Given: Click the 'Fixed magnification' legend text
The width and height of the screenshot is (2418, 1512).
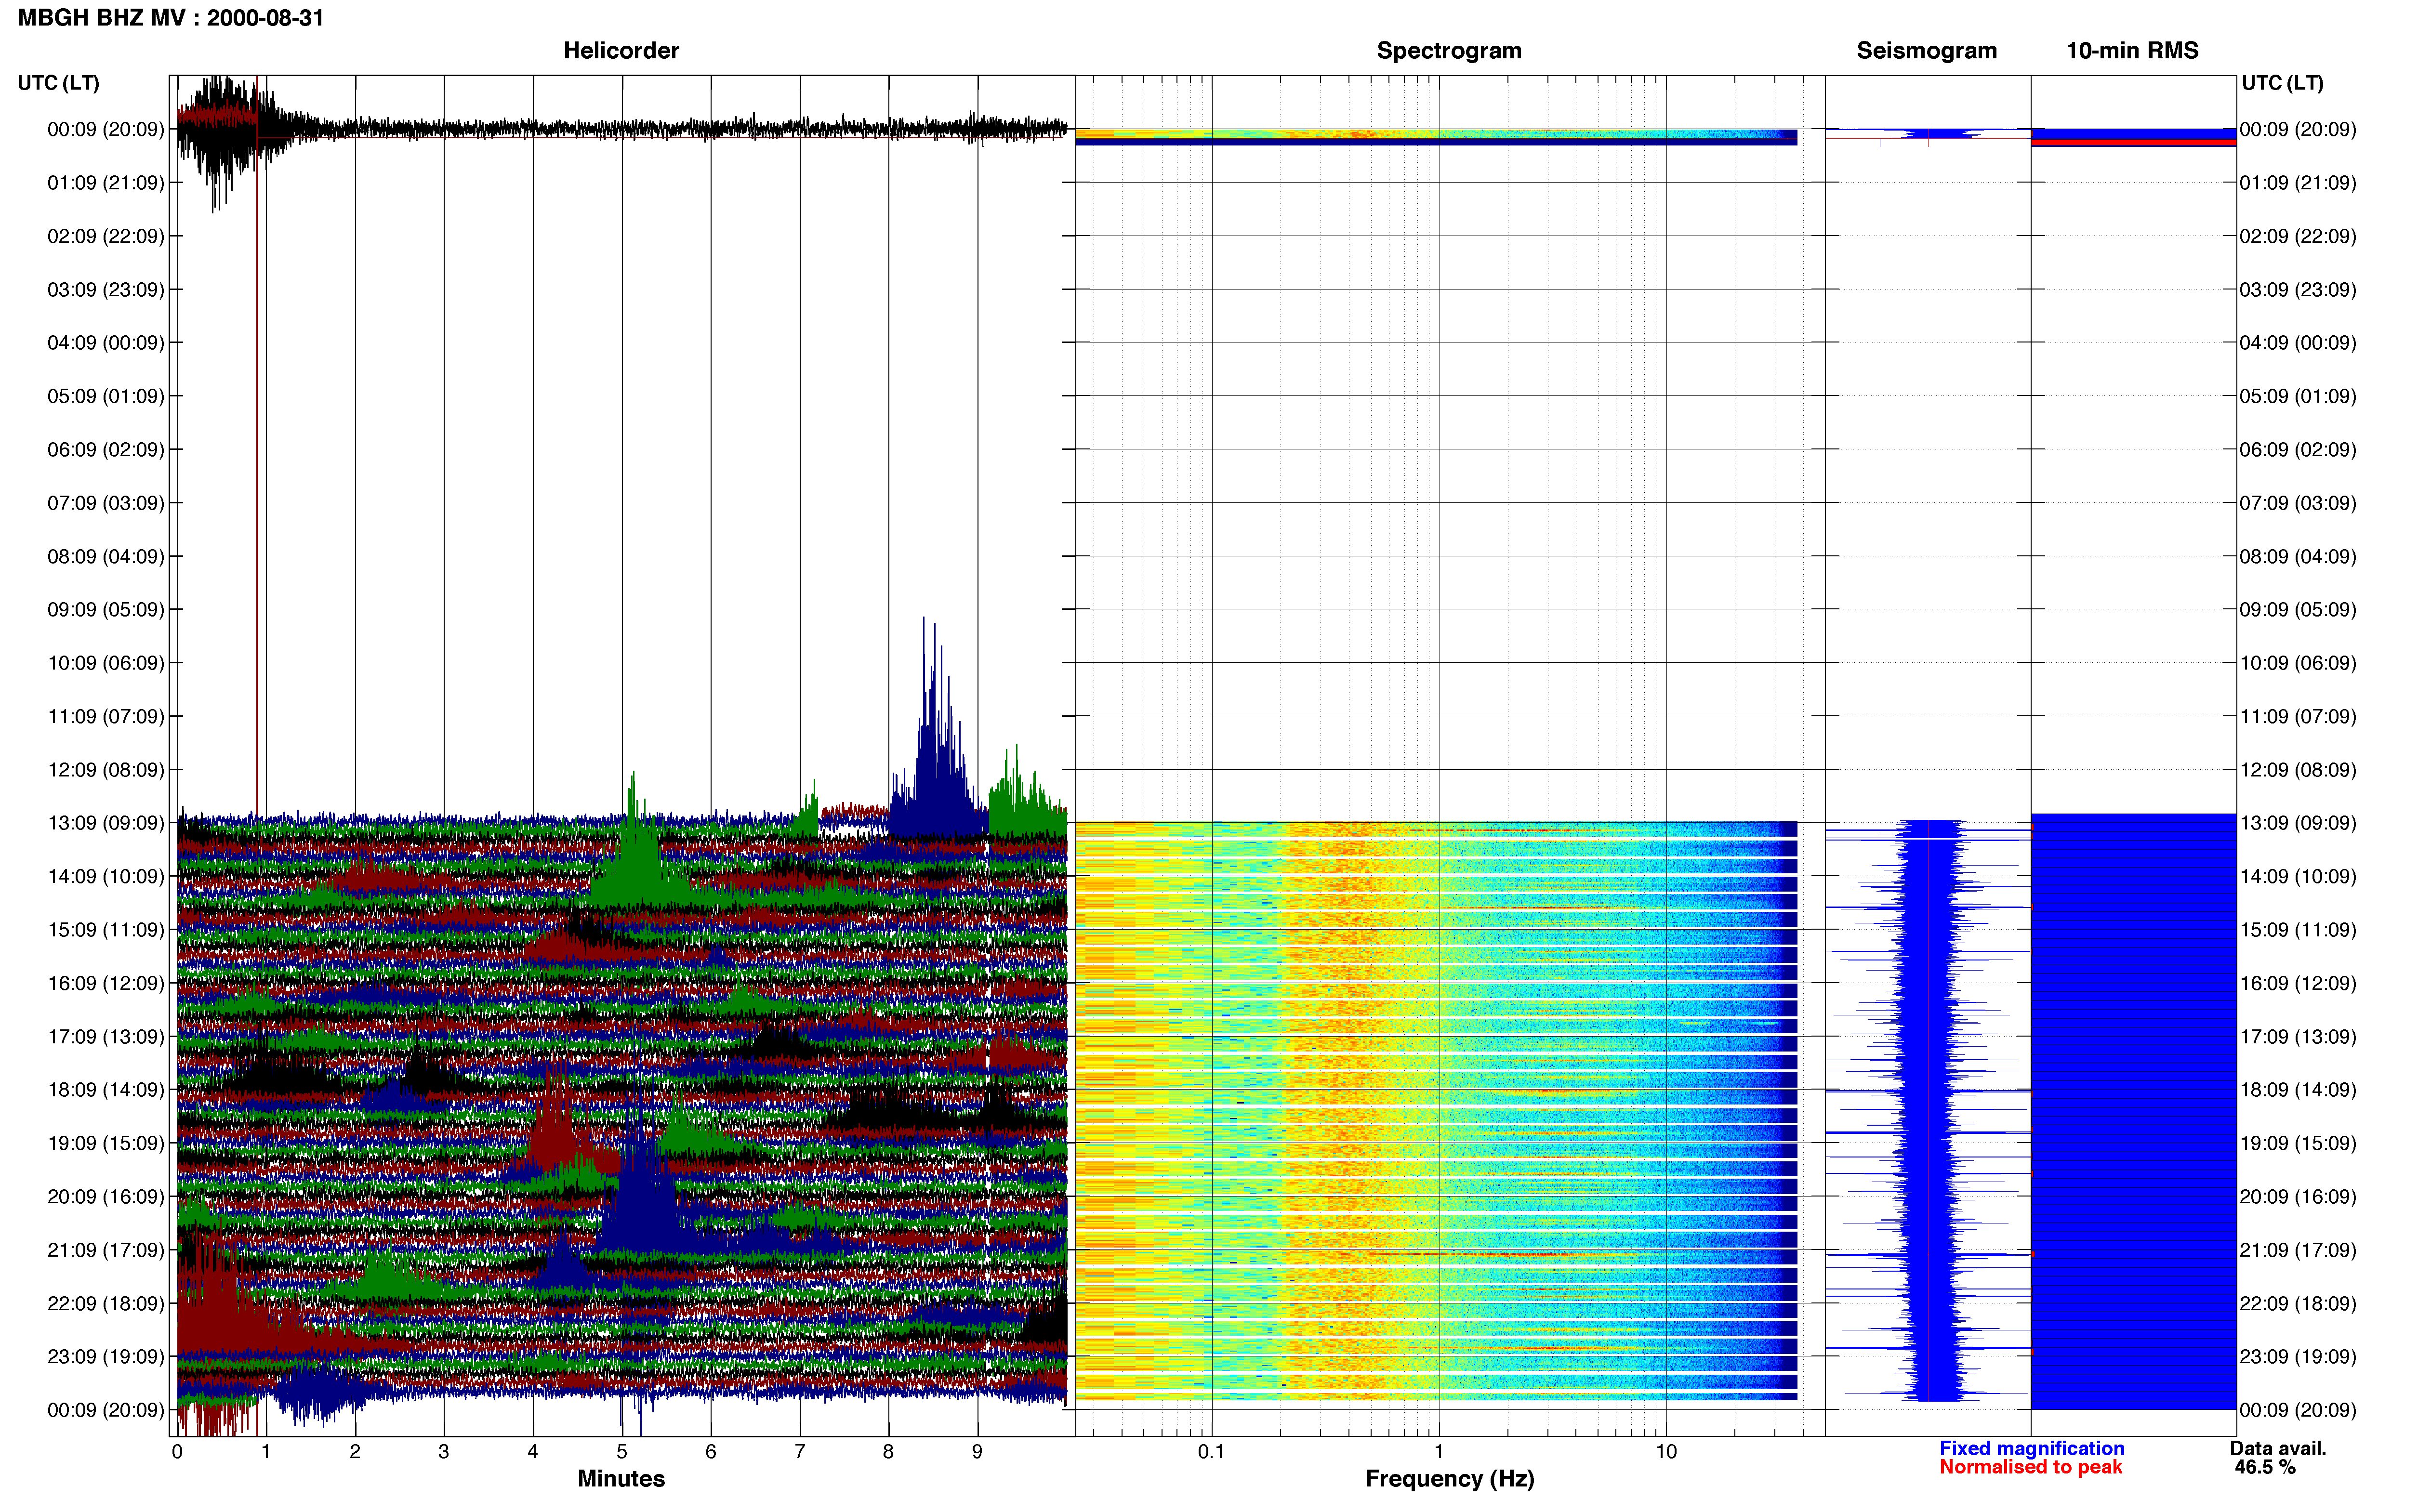Looking at the screenshot, I should (x=2032, y=1448).
